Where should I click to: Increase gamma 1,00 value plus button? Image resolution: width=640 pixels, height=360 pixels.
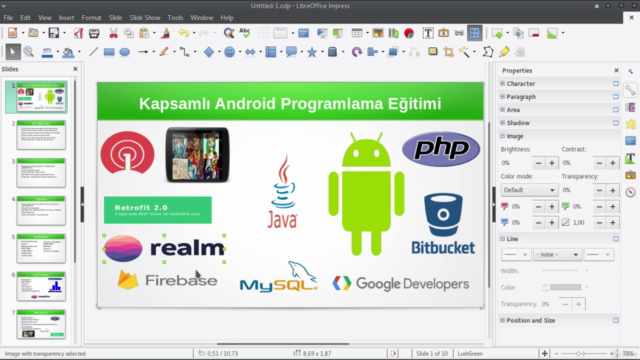tap(613, 223)
